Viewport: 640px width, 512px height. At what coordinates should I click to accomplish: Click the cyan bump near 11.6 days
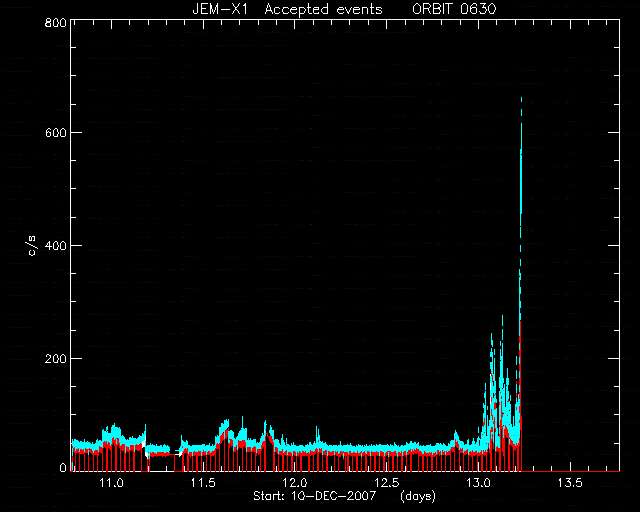[224, 427]
